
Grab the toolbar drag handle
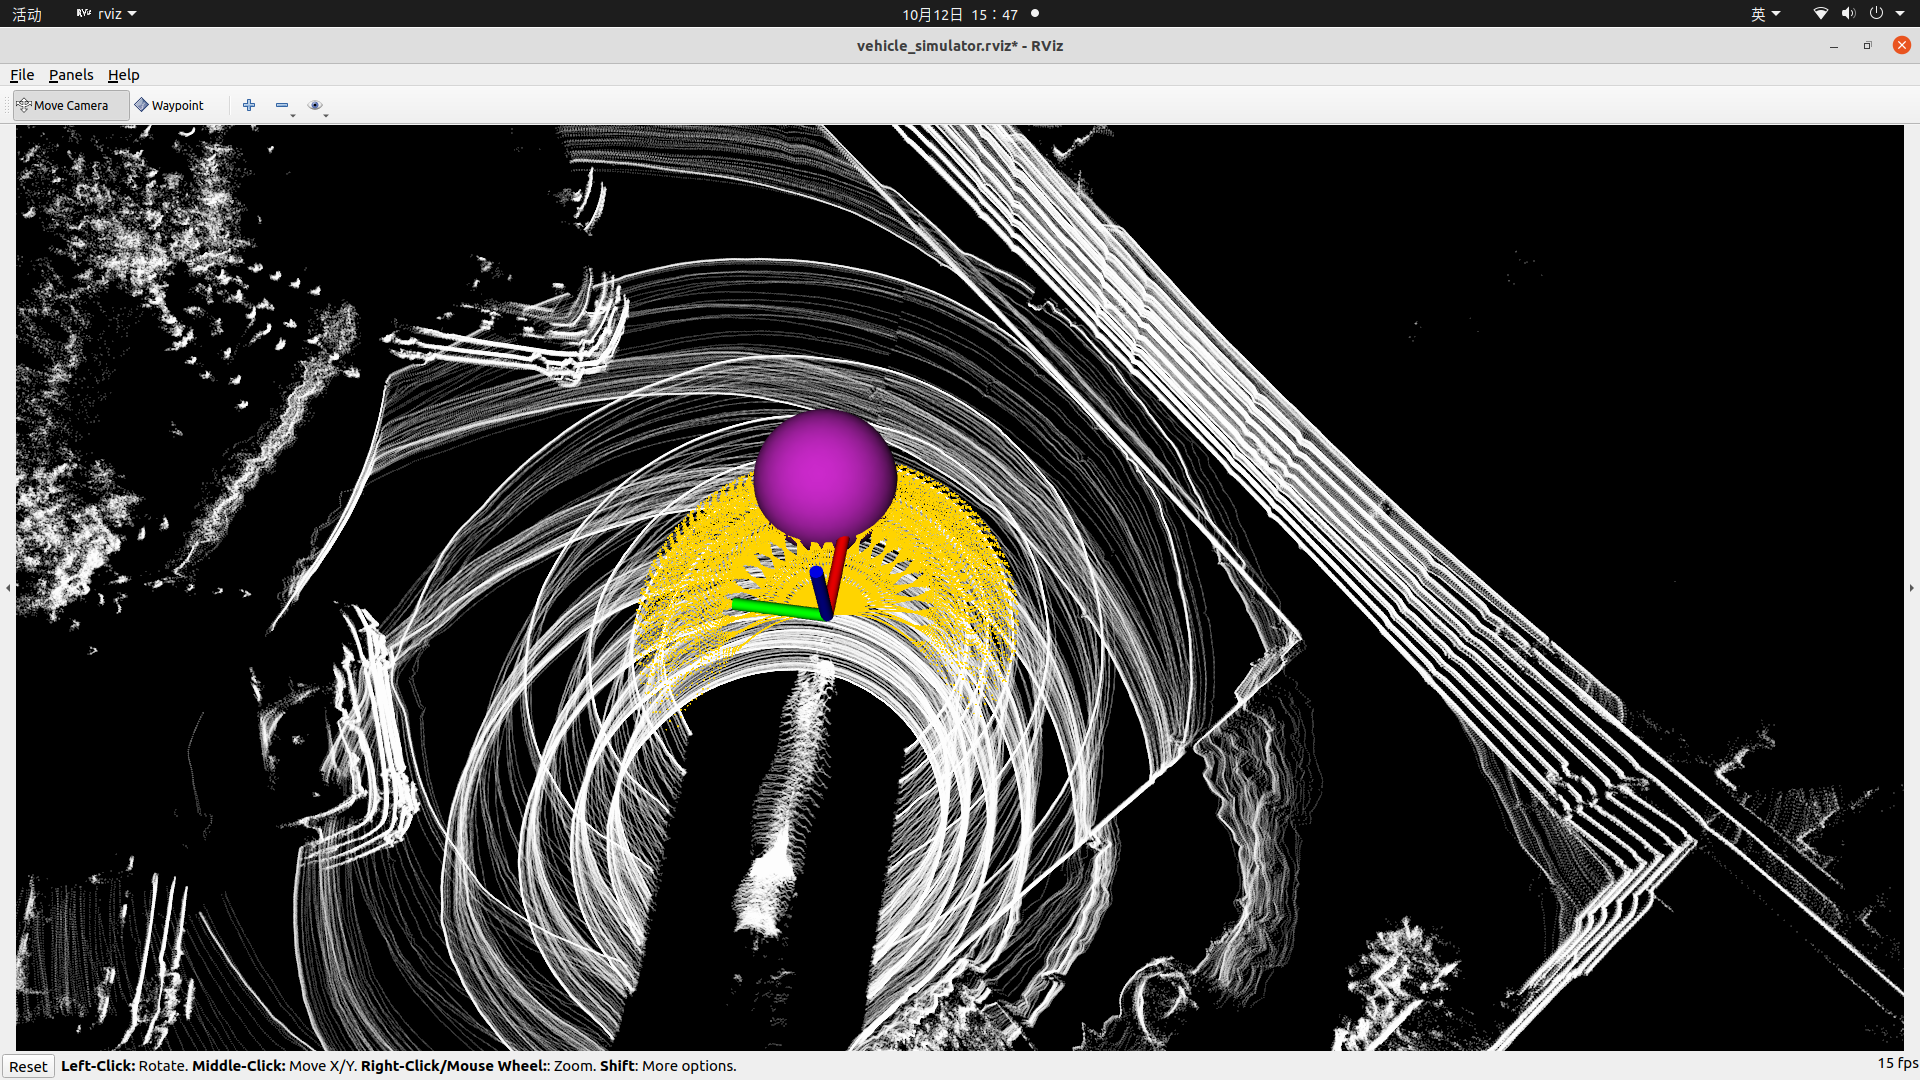[x=9, y=105]
